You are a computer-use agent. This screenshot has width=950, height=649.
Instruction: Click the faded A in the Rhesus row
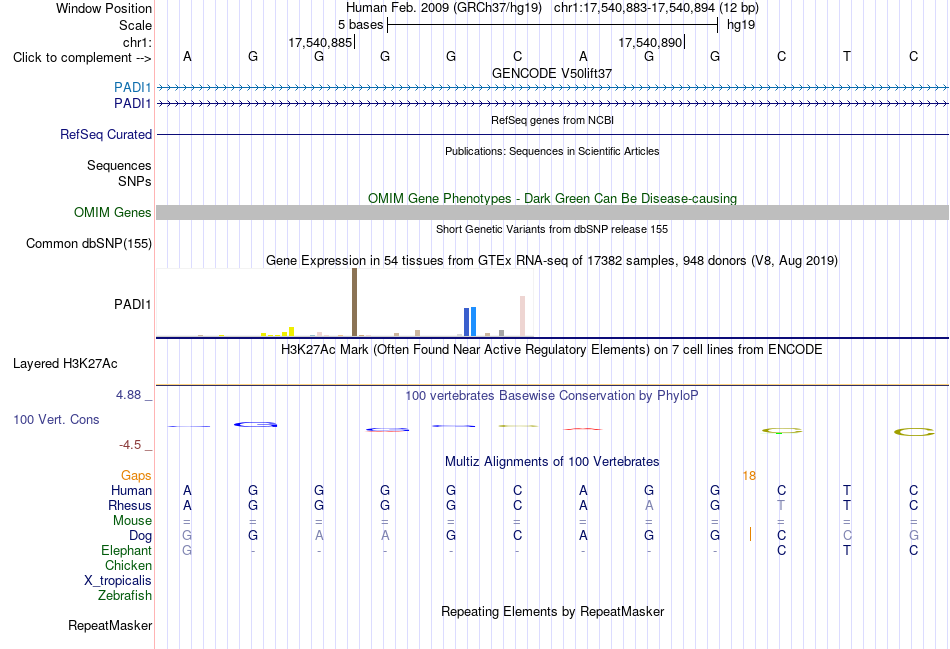coord(649,505)
